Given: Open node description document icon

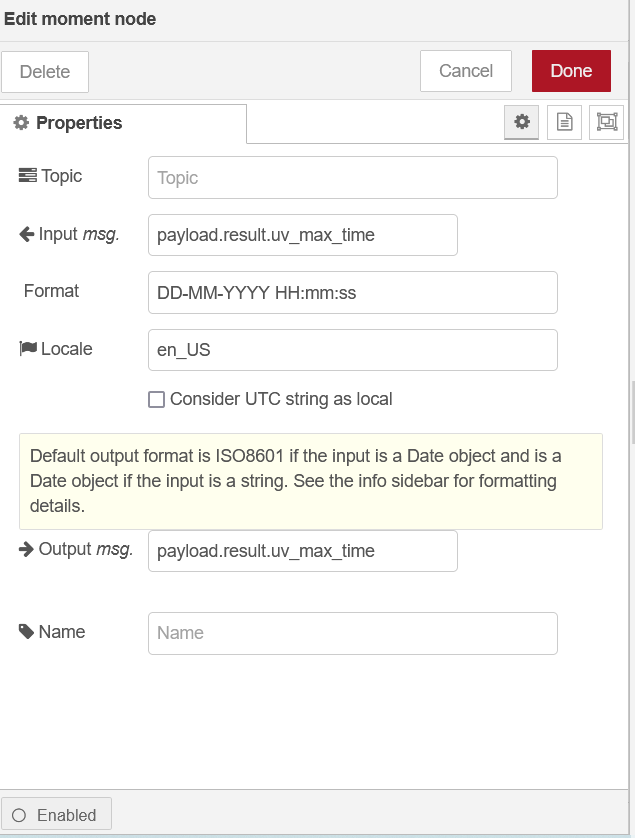Looking at the screenshot, I should (564, 122).
